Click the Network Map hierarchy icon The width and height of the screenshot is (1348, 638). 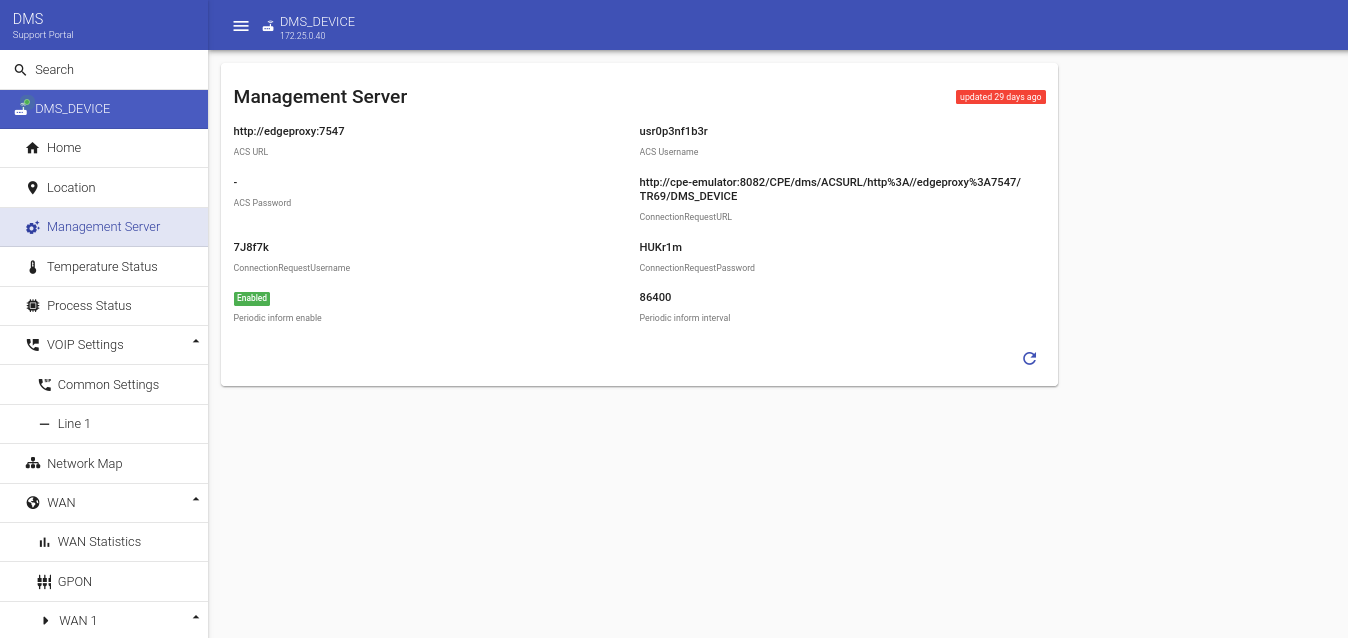(x=32, y=464)
